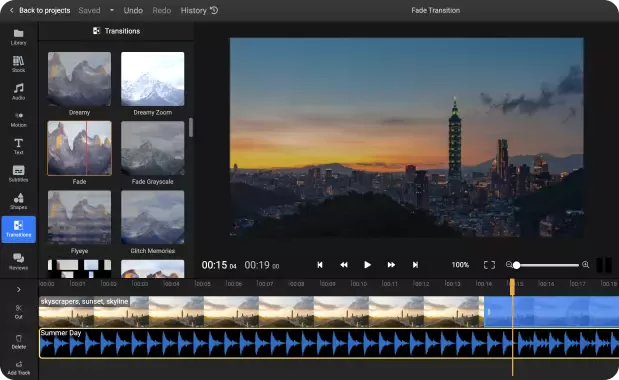The width and height of the screenshot is (619, 380).
Task: Go back to projects
Action: [x=40, y=10]
